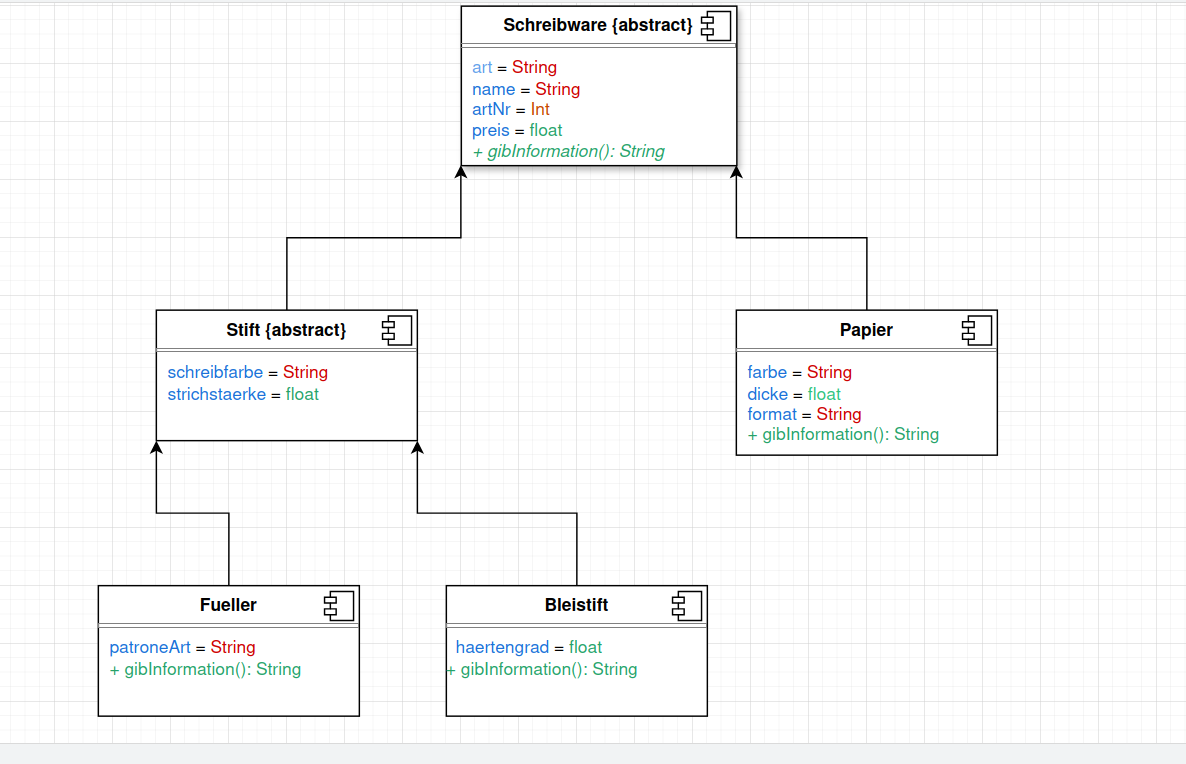Click the dicke = float attribute in Papier
The image size is (1186, 764).
pyautogui.click(x=793, y=394)
